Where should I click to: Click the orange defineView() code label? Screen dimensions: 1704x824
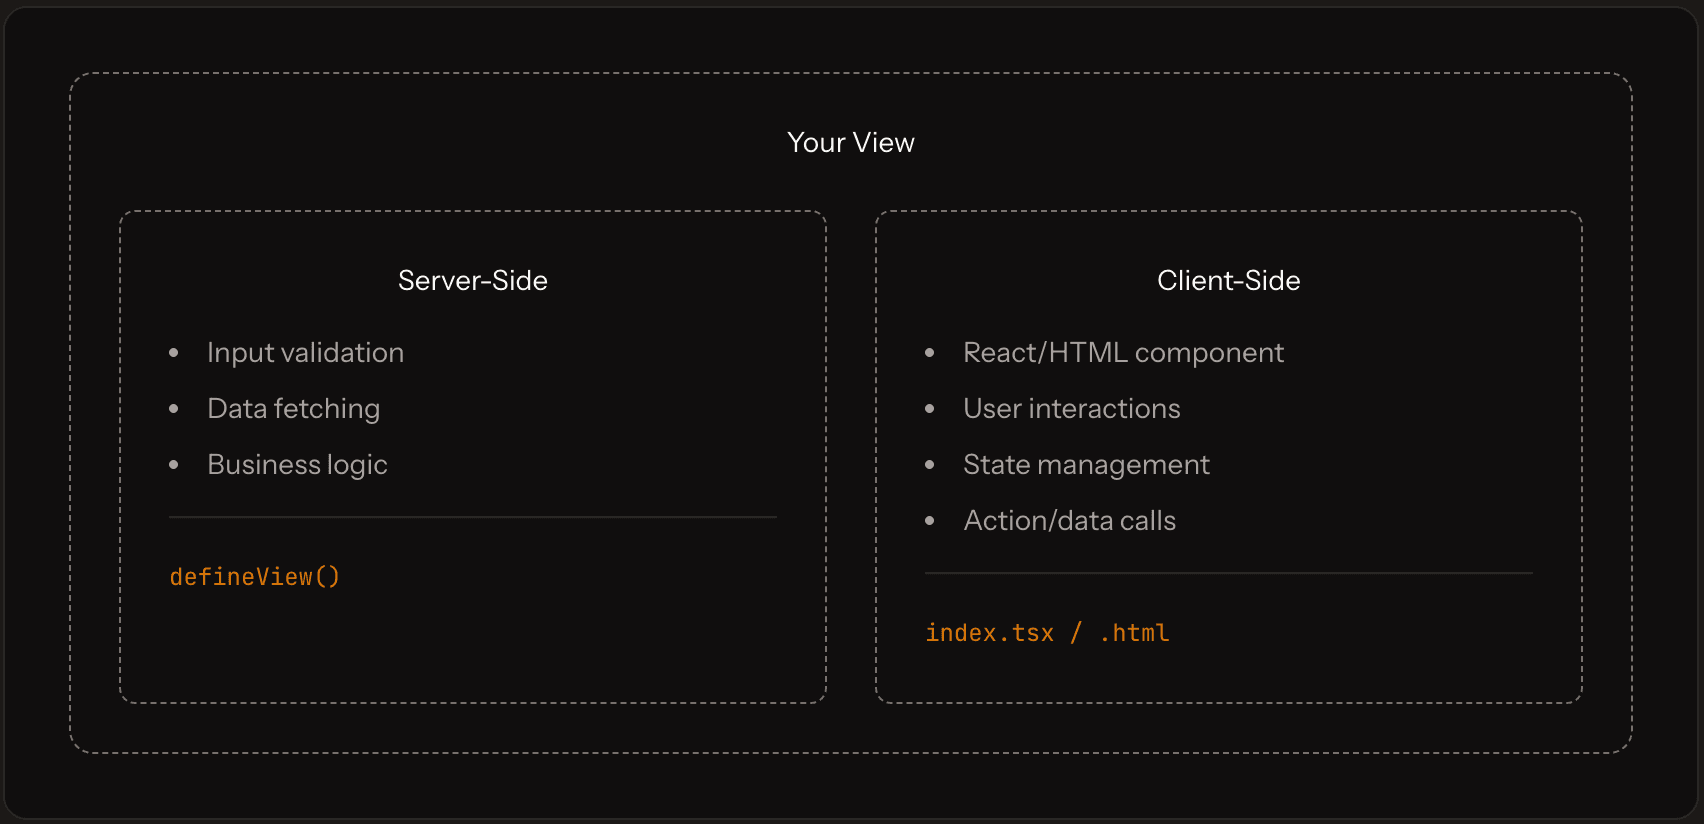pyautogui.click(x=255, y=577)
